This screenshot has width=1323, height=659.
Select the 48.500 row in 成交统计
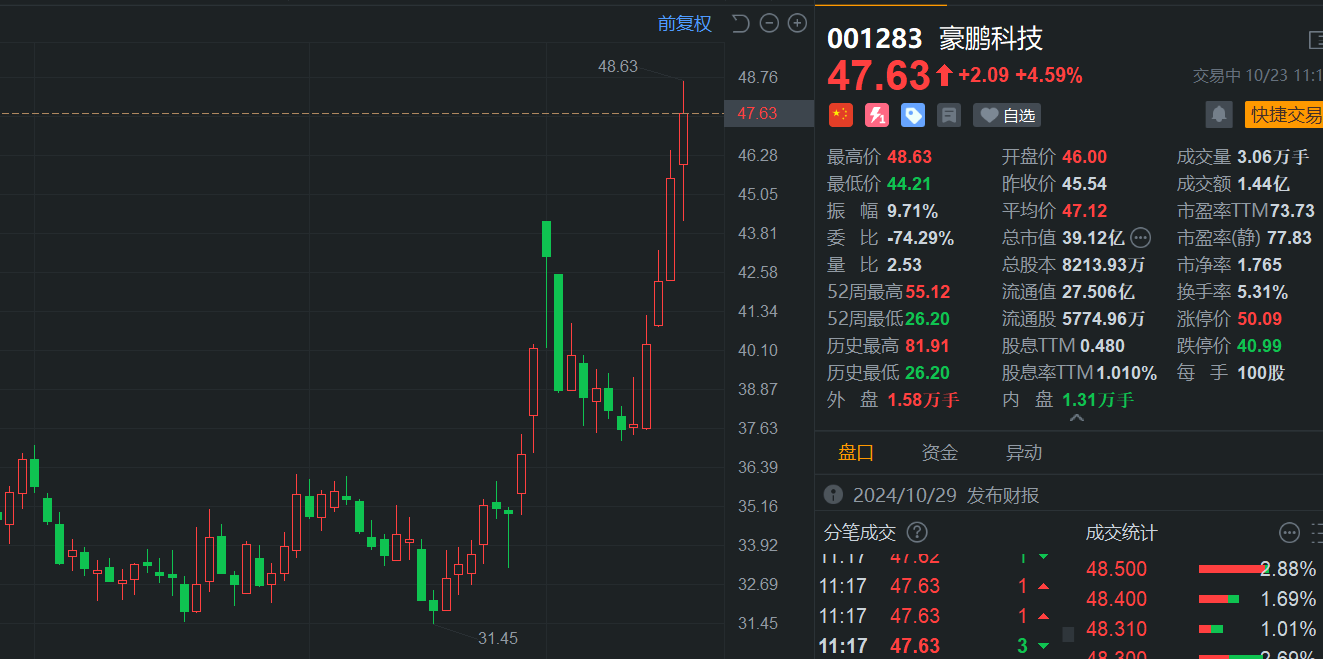click(1201, 569)
